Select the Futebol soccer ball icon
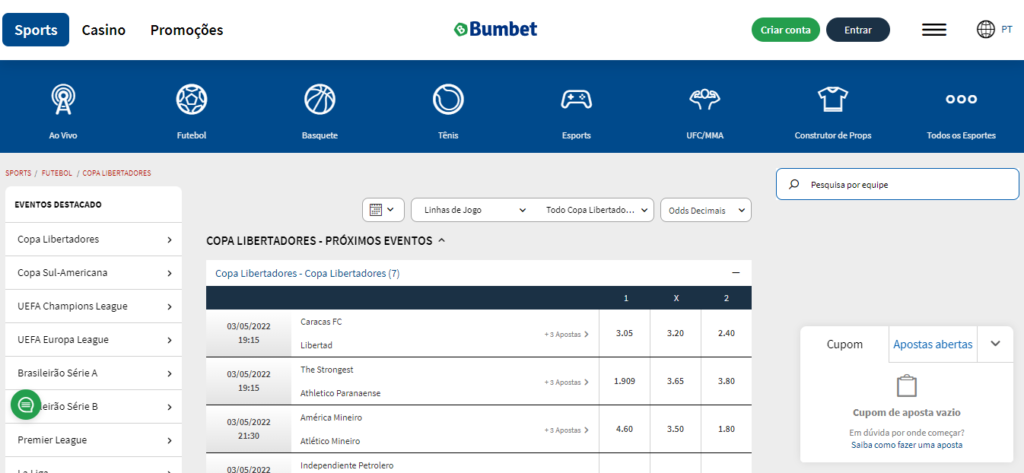This screenshot has width=1024, height=473. click(191, 100)
